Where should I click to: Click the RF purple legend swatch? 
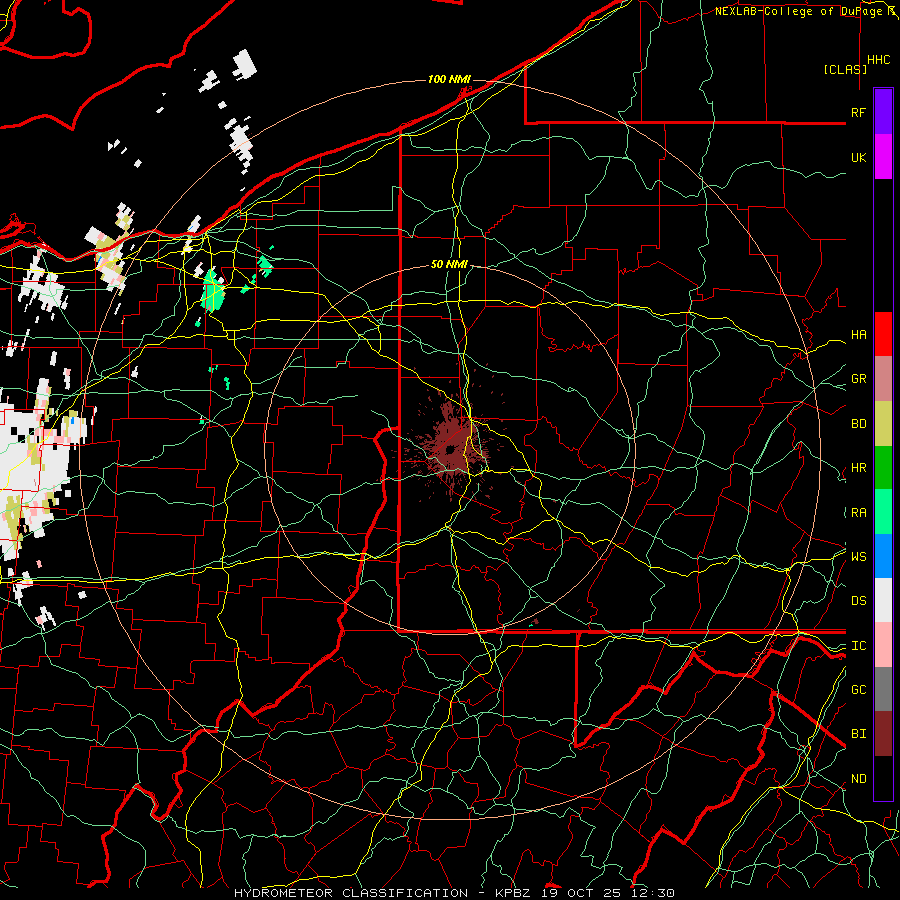(883, 112)
